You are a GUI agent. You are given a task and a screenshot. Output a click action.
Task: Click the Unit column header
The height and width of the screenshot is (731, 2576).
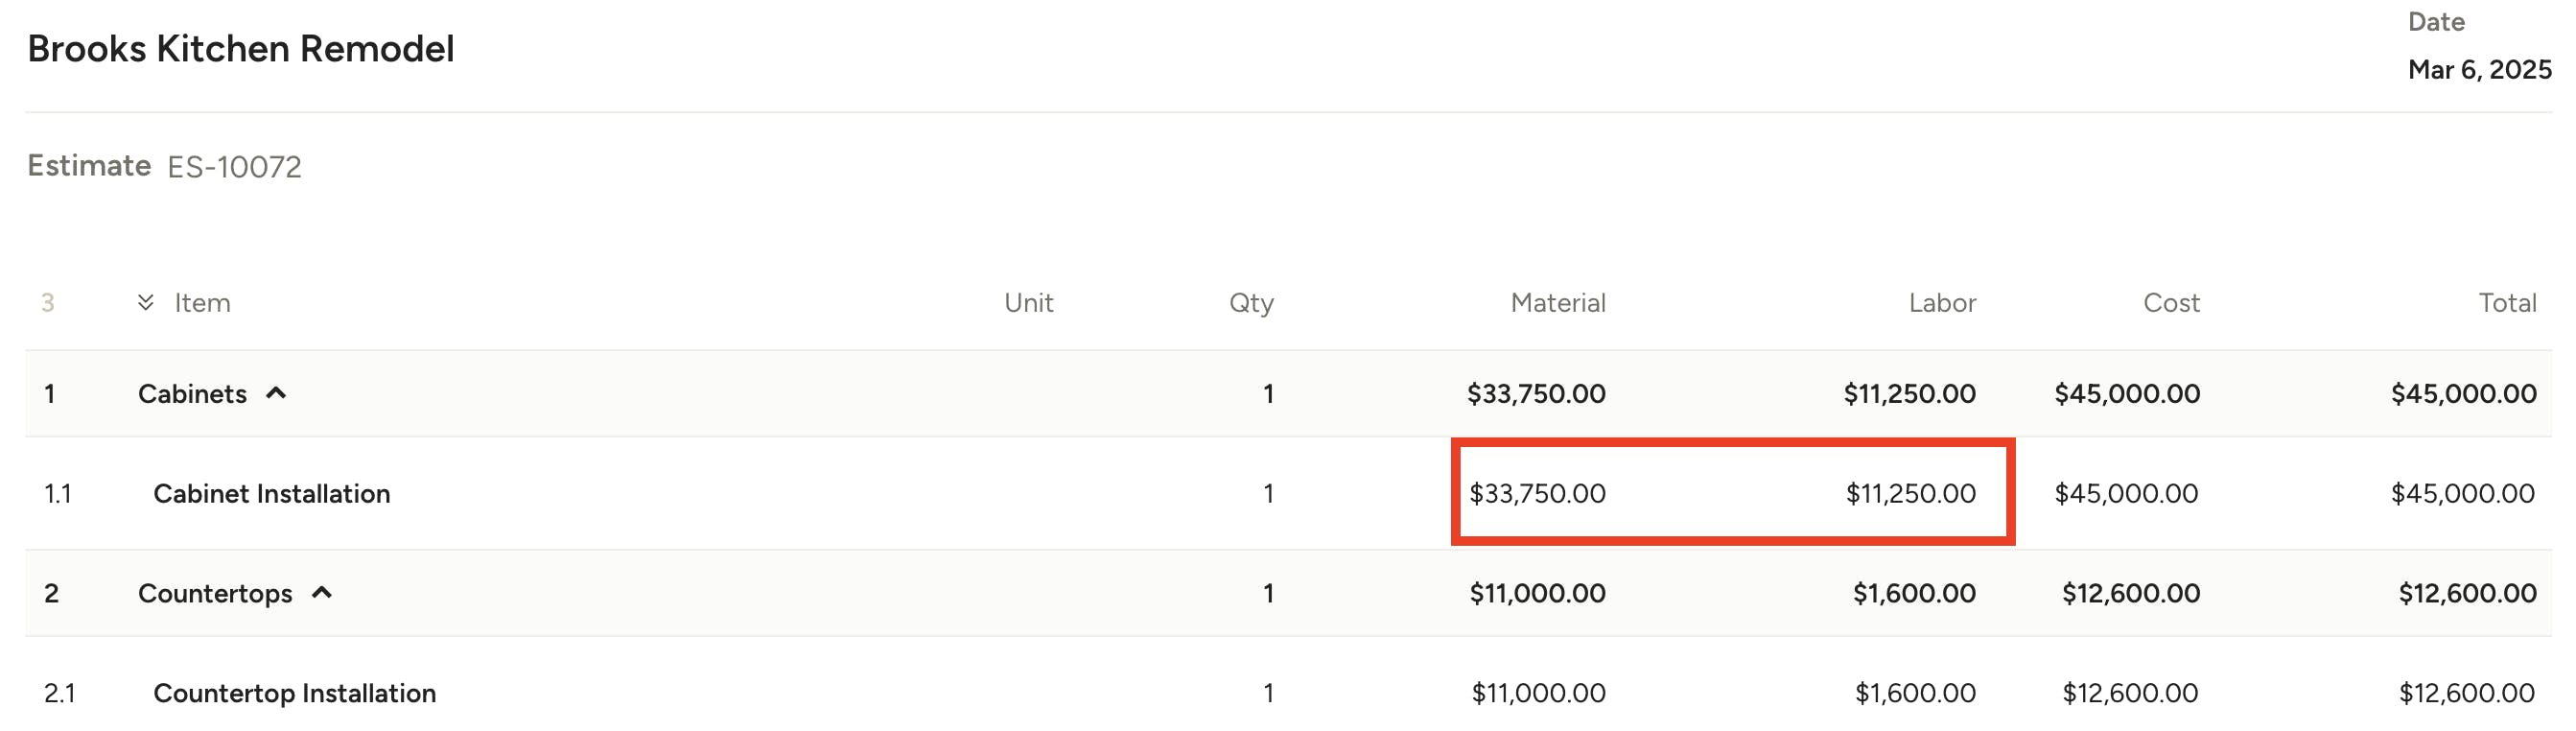1028,302
